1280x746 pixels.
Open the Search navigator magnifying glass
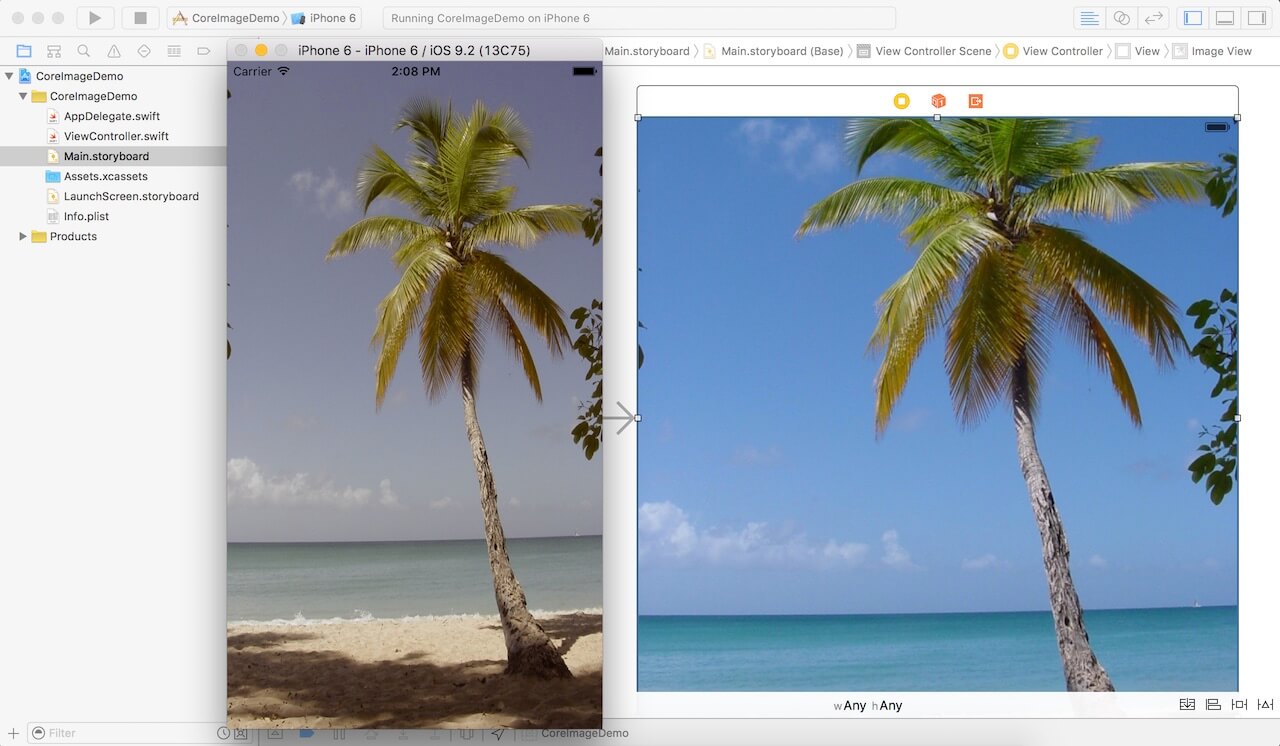coord(84,50)
